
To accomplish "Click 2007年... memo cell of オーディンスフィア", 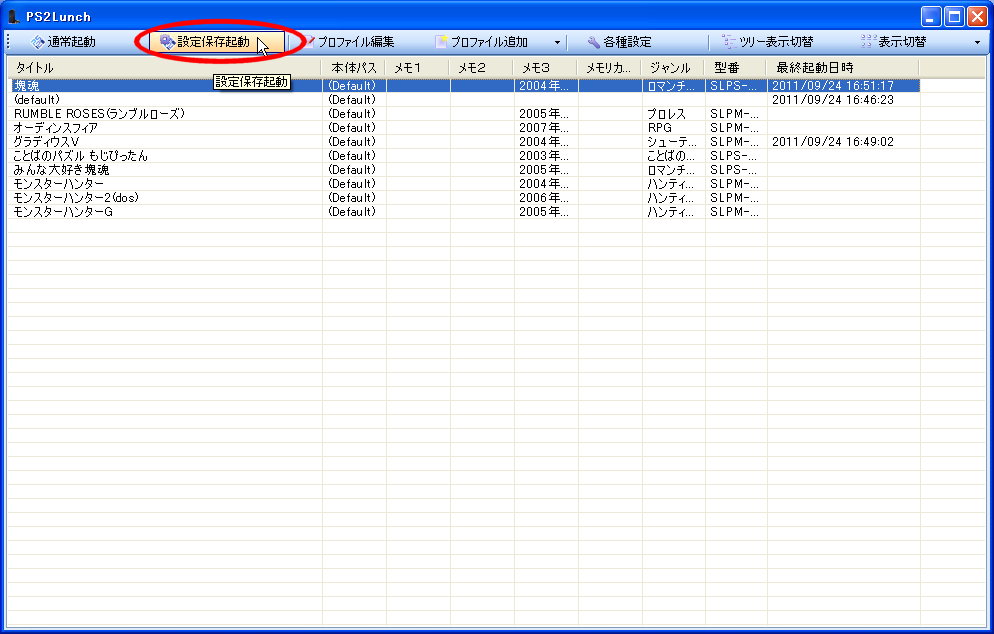I will point(544,127).
